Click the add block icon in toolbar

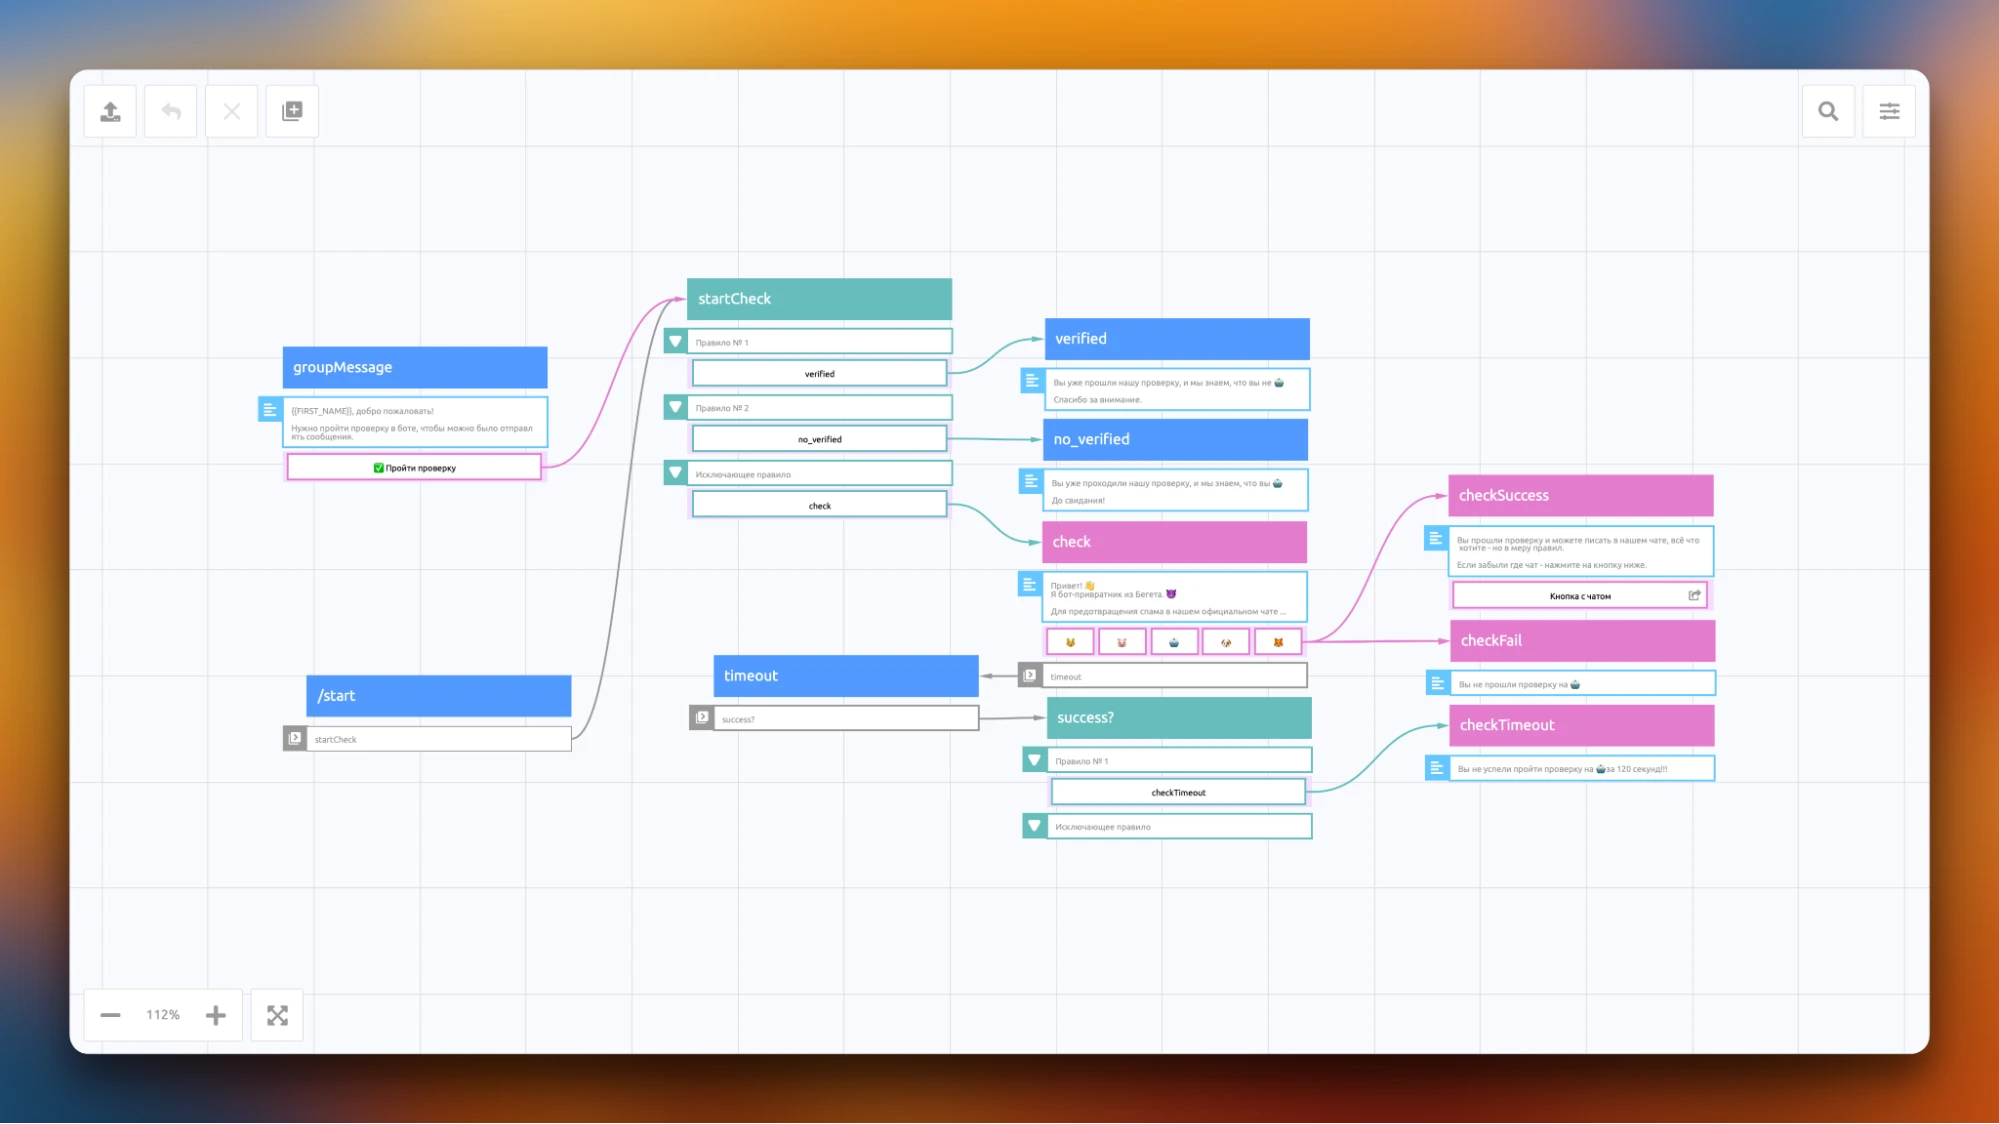pos(292,111)
